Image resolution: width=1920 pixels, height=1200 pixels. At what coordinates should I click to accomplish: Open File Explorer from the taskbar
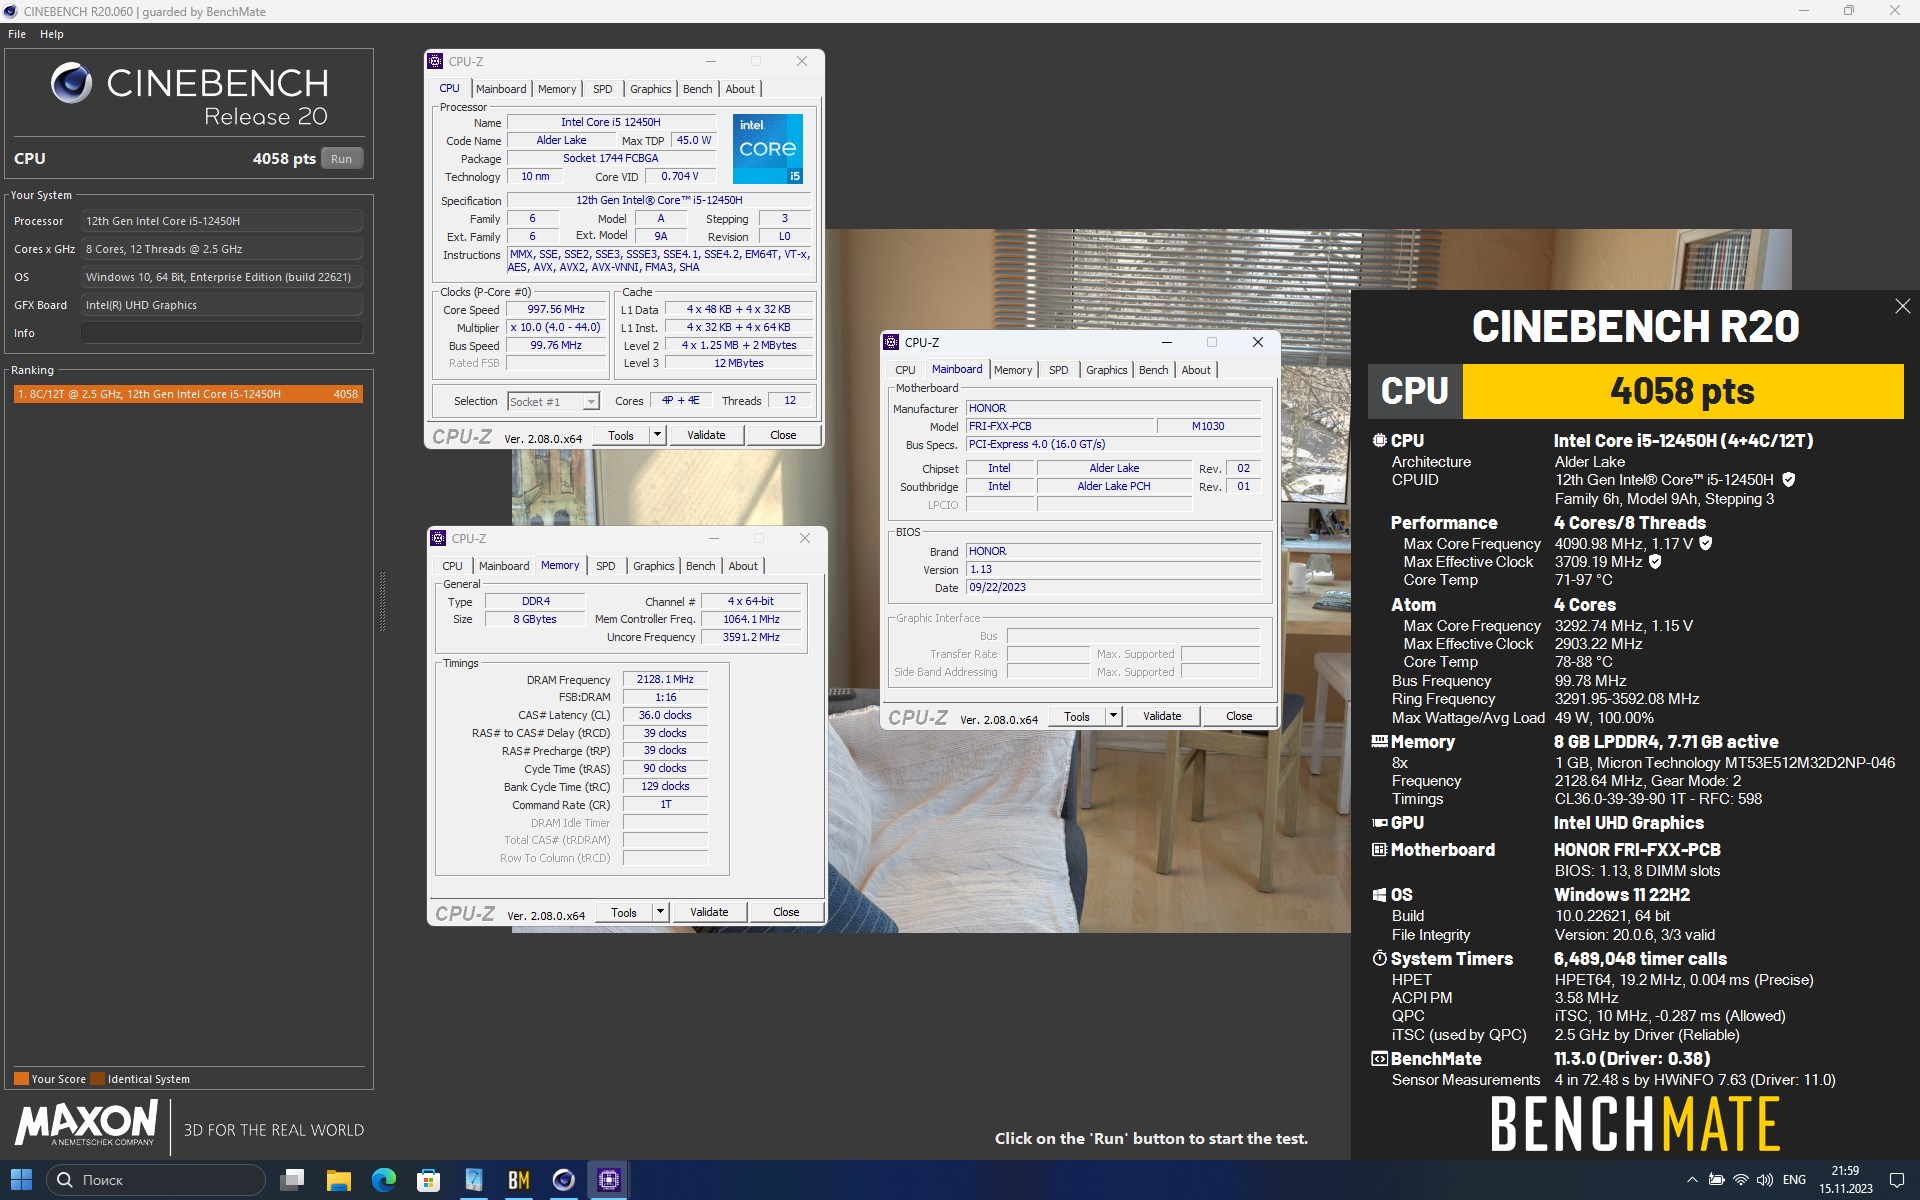pyautogui.click(x=338, y=1180)
